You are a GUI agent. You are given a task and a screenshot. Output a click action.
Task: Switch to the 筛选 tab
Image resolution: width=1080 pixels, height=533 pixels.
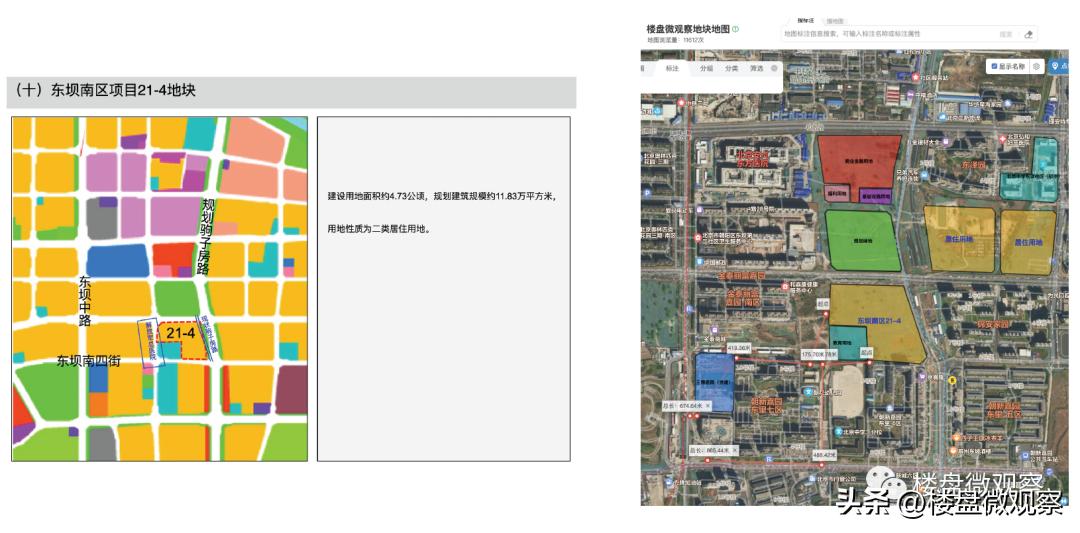(x=756, y=69)
